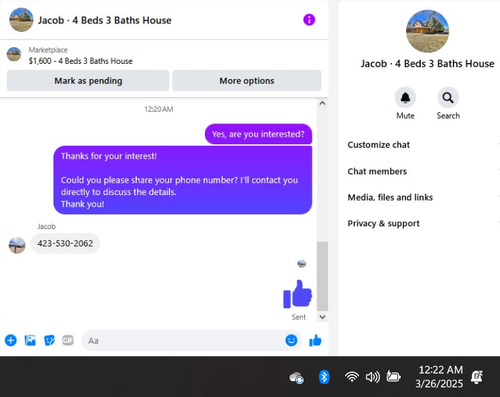Click the chat scrollbar down arrow

(x=322, y=317)
